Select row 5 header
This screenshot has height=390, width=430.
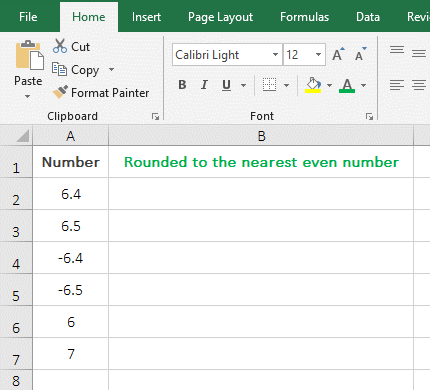16,290
